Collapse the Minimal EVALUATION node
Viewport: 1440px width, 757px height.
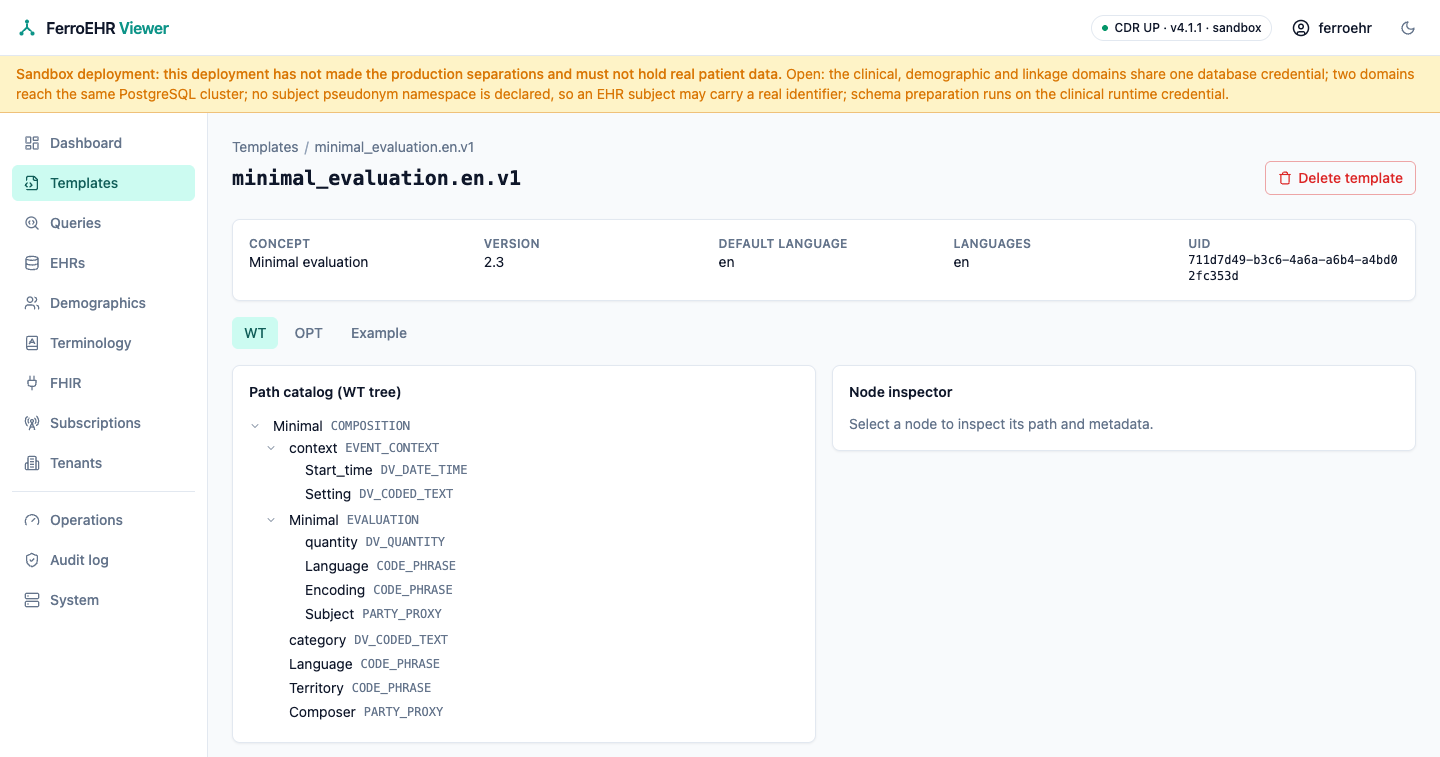[272, 520]
